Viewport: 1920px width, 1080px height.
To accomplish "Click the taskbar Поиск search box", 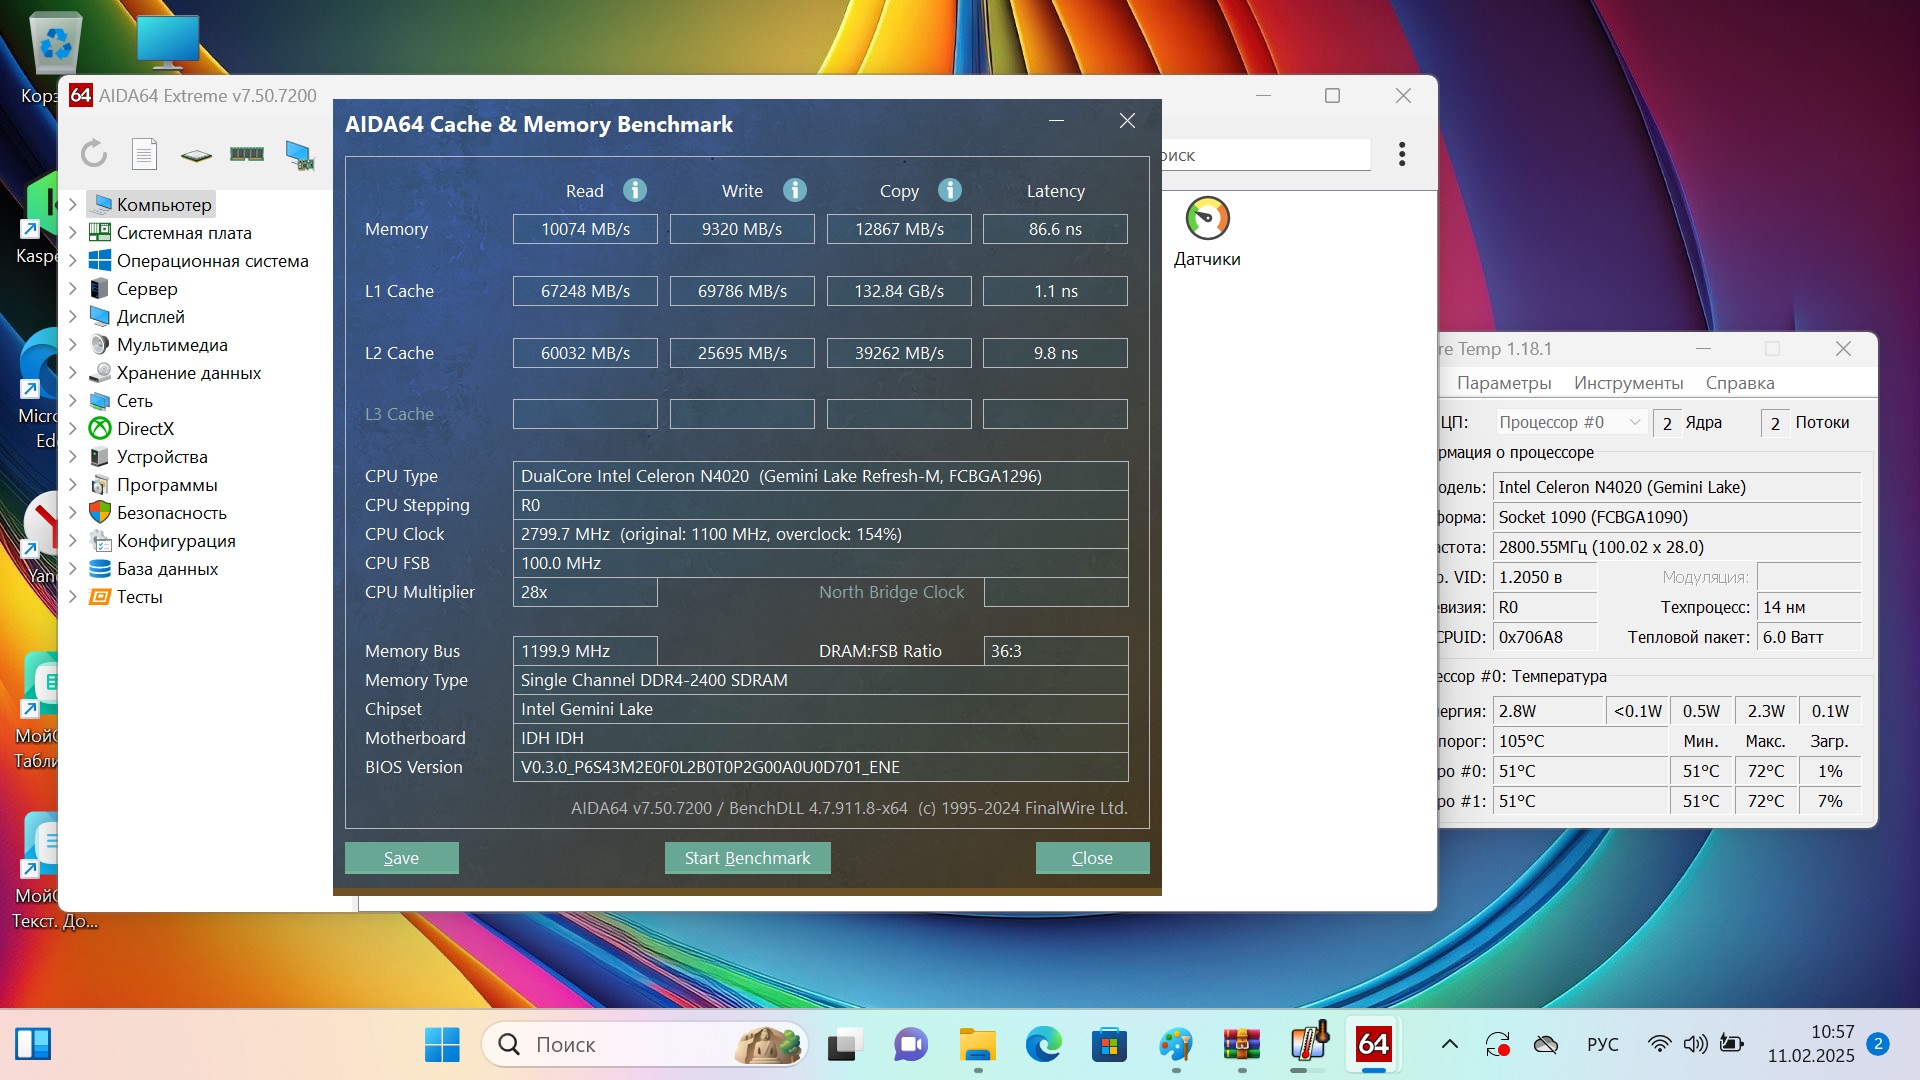I will click(645, 1045).
